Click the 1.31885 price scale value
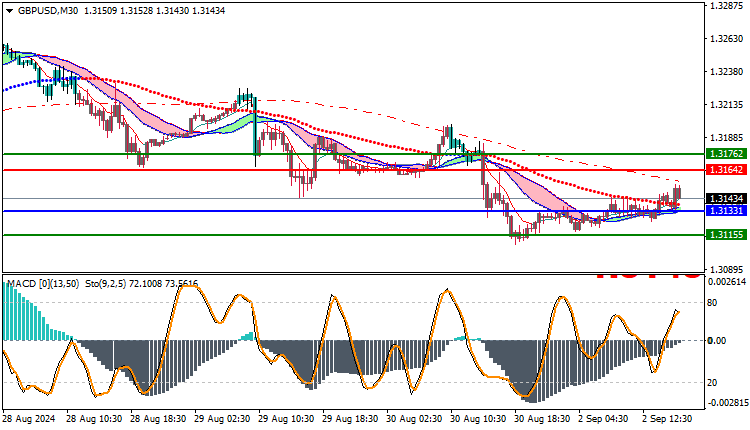 (727, 138)
